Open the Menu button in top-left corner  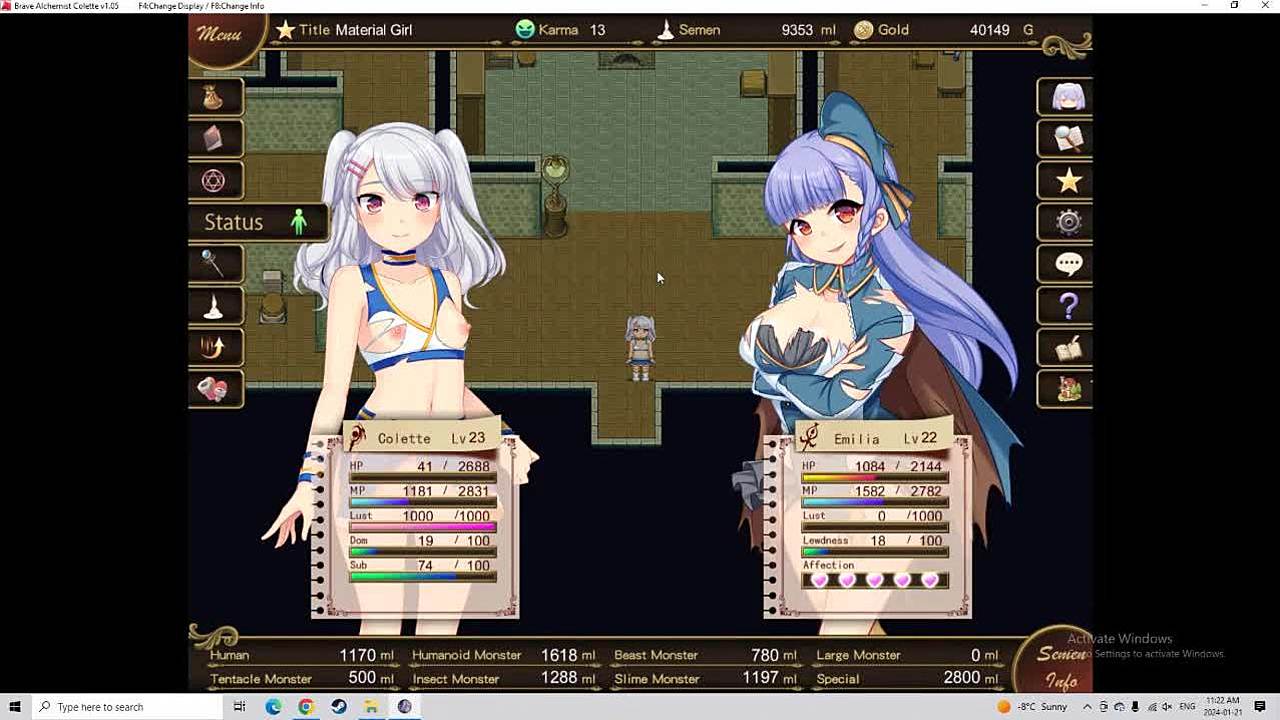[220, 35]
